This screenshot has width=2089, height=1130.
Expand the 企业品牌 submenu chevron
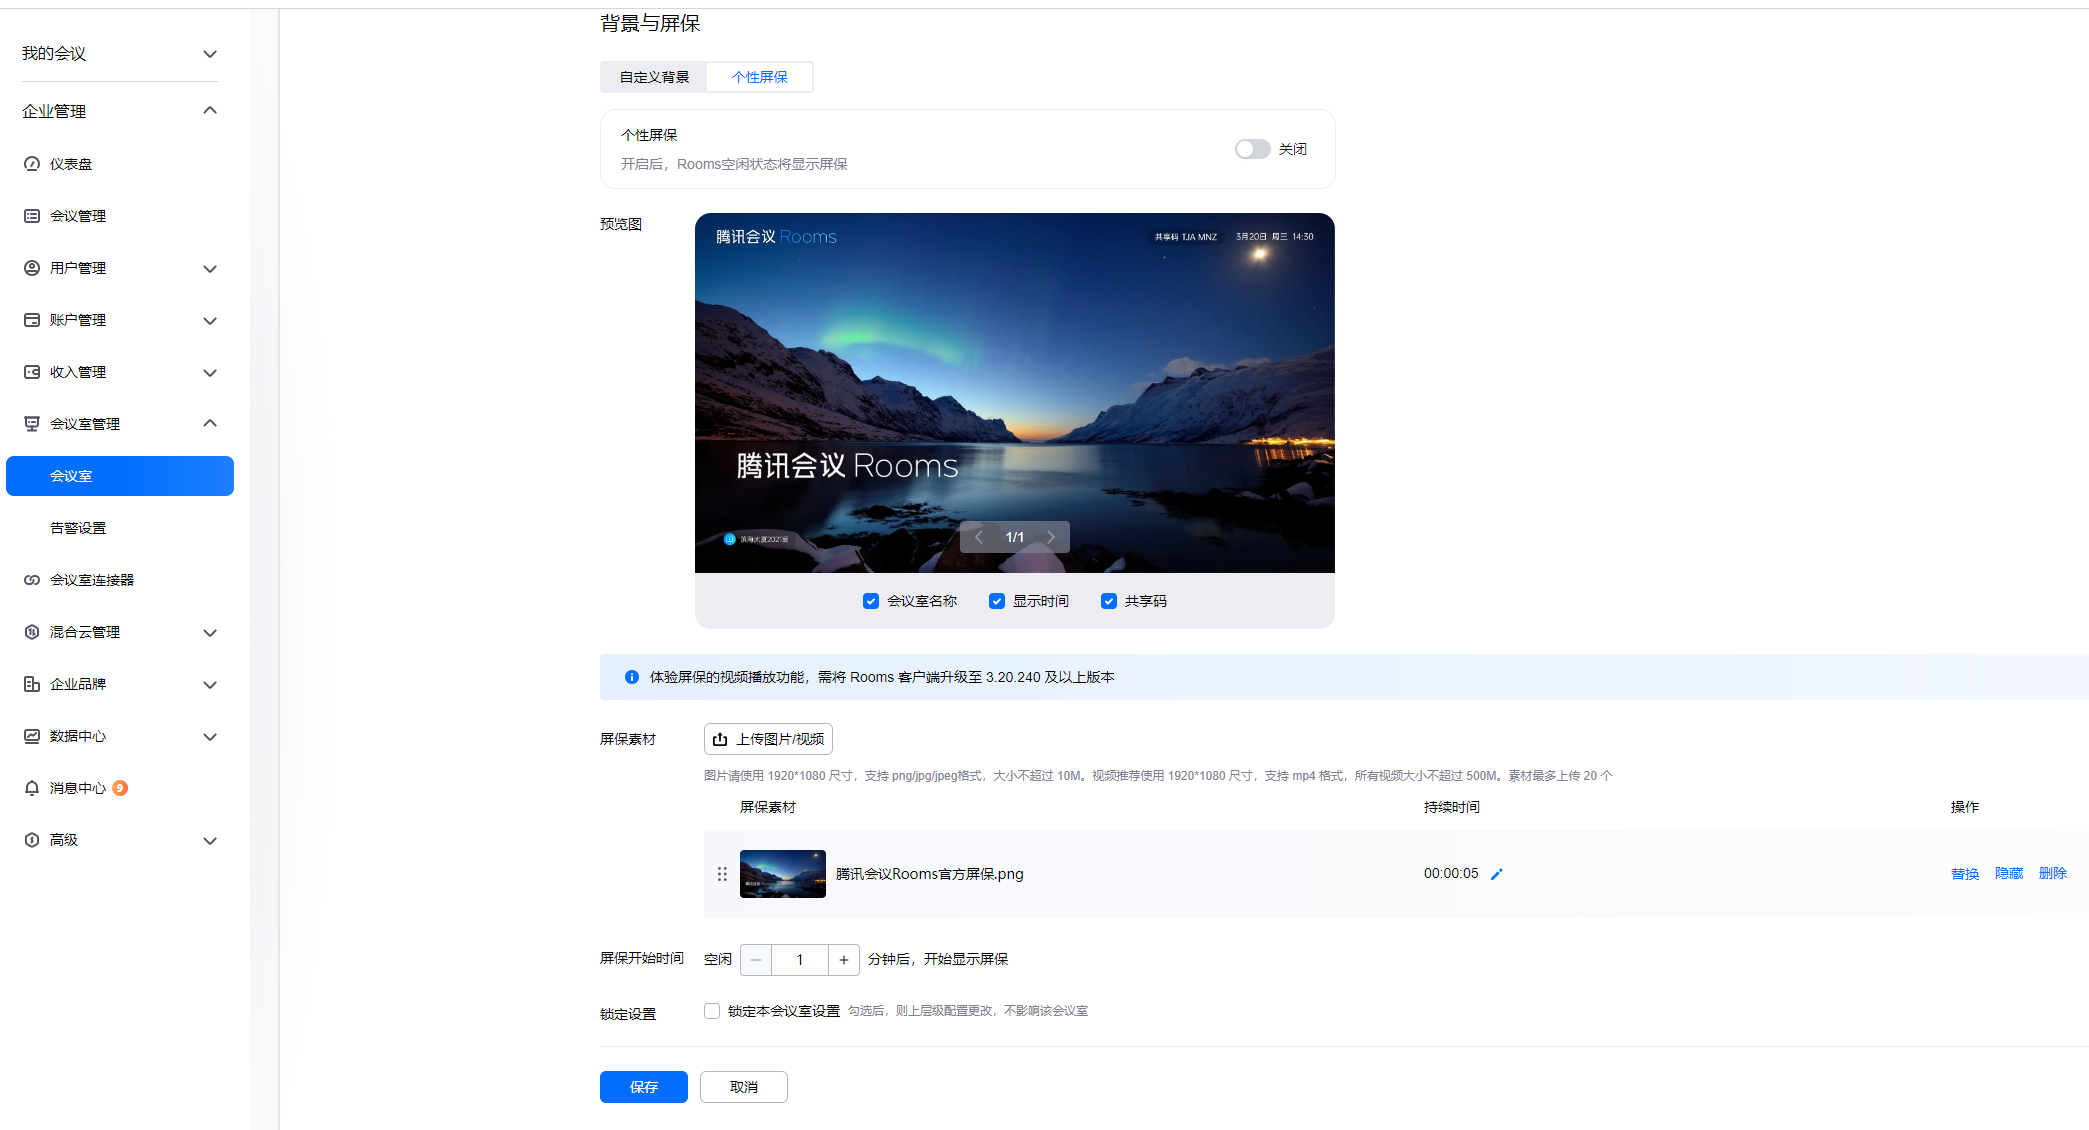(210, 684)
